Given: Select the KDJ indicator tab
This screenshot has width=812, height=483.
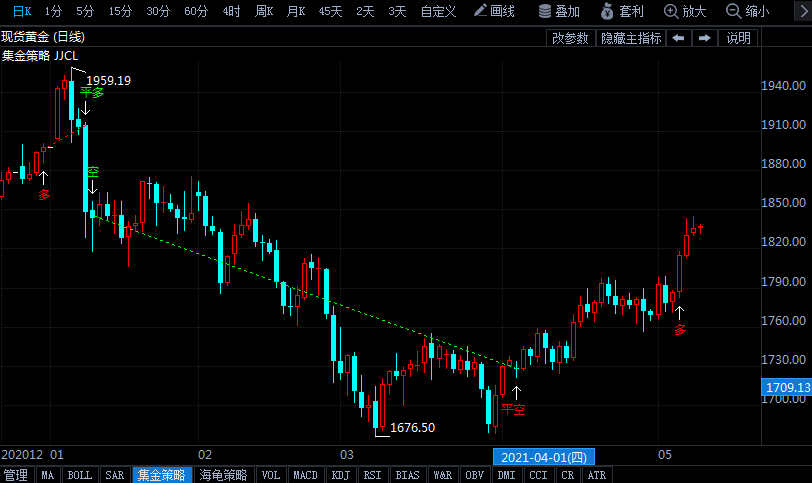Looking at the screenshot, I should click(x=341, y=475).
